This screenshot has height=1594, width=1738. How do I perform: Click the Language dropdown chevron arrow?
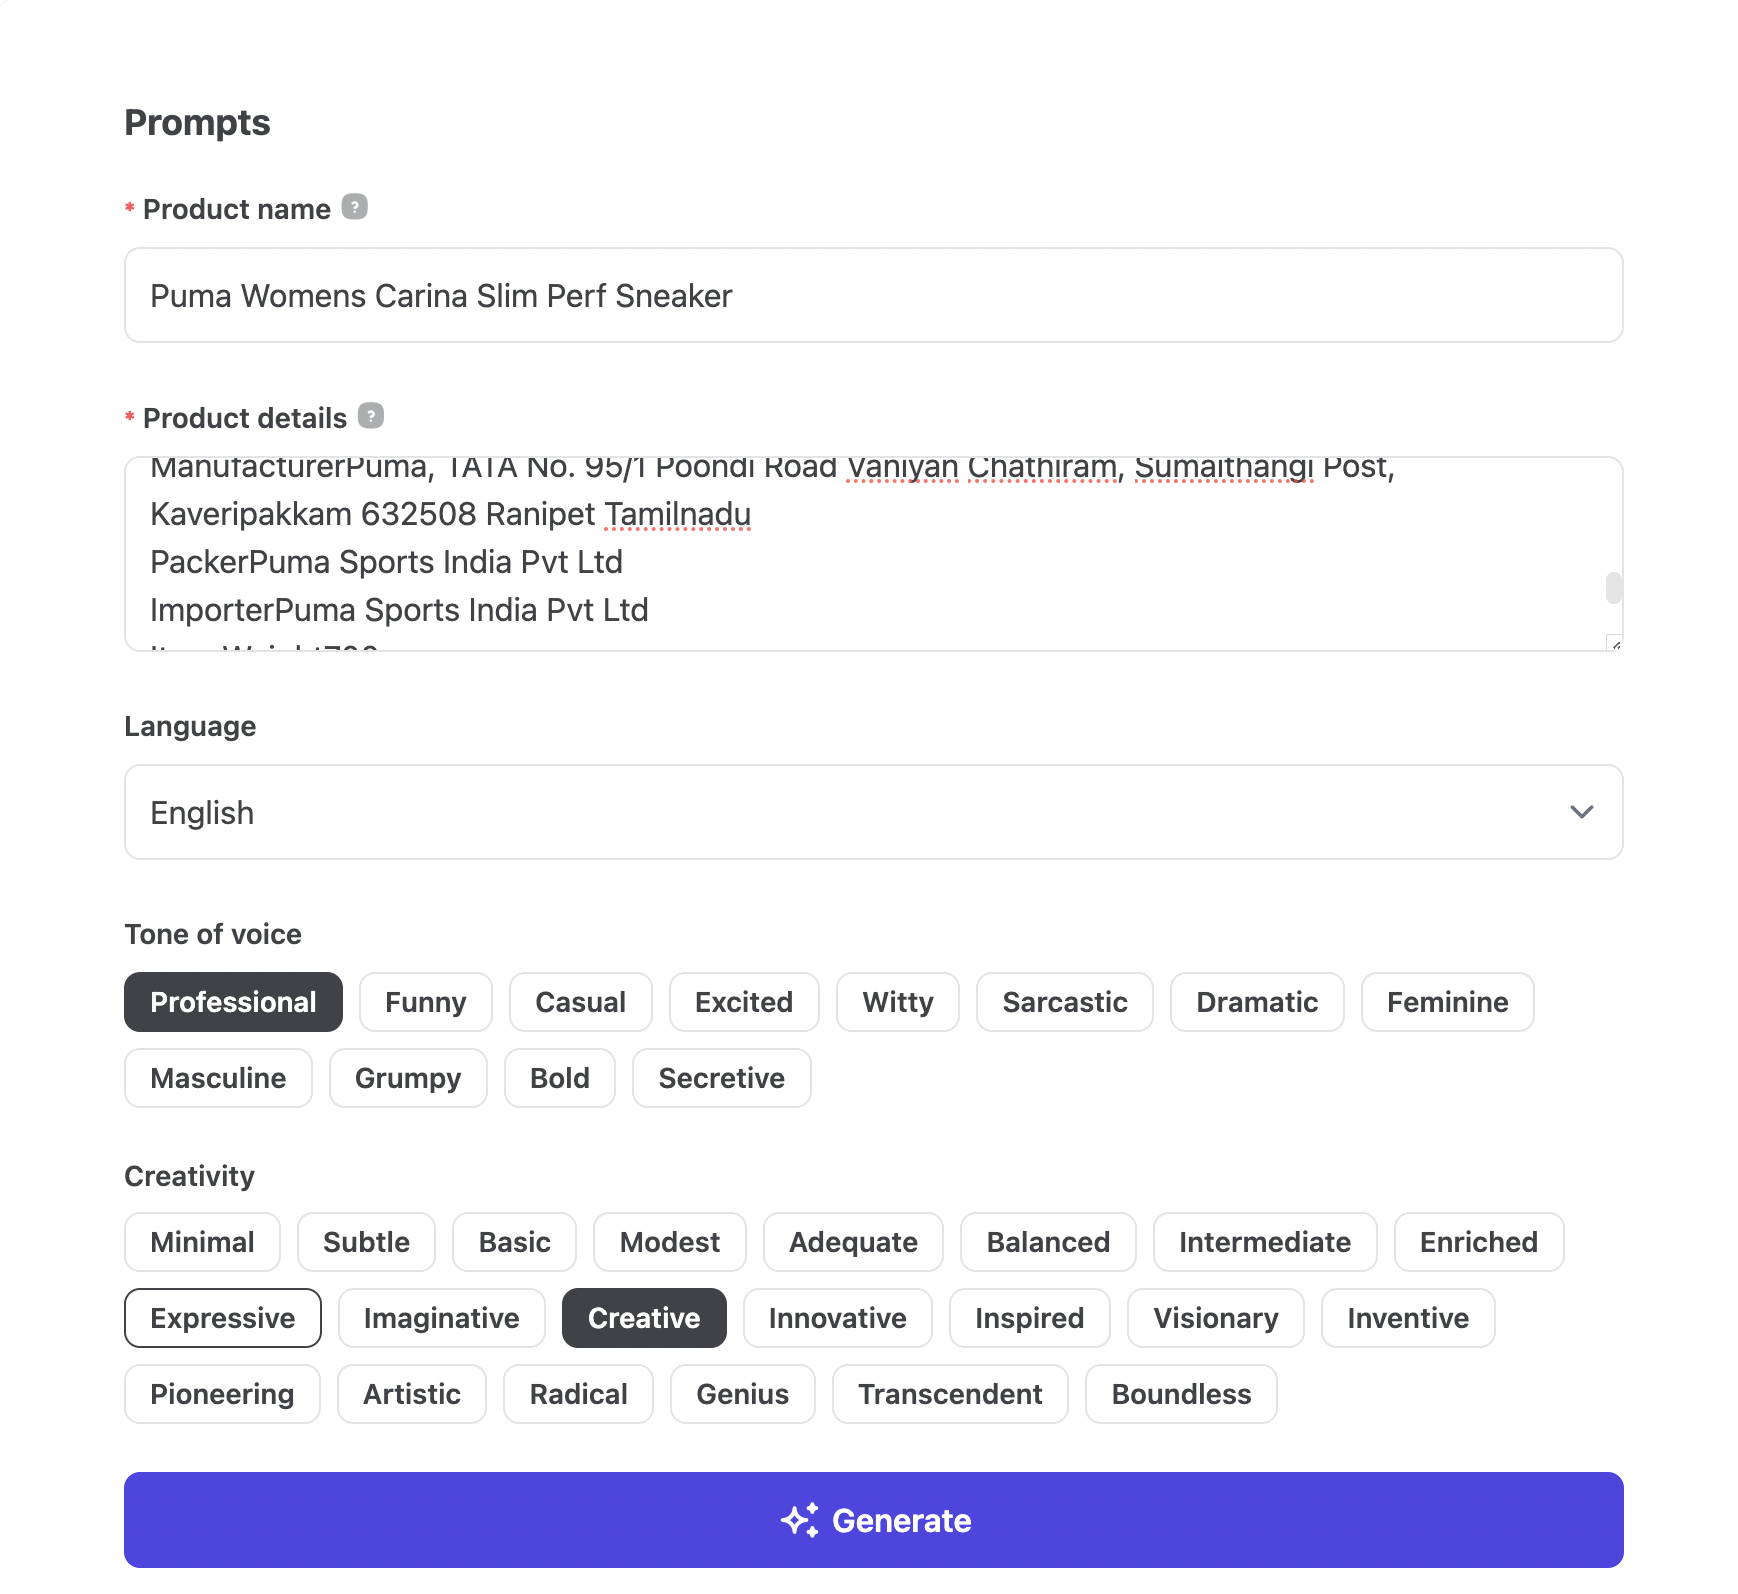[x=1581, y=812]
